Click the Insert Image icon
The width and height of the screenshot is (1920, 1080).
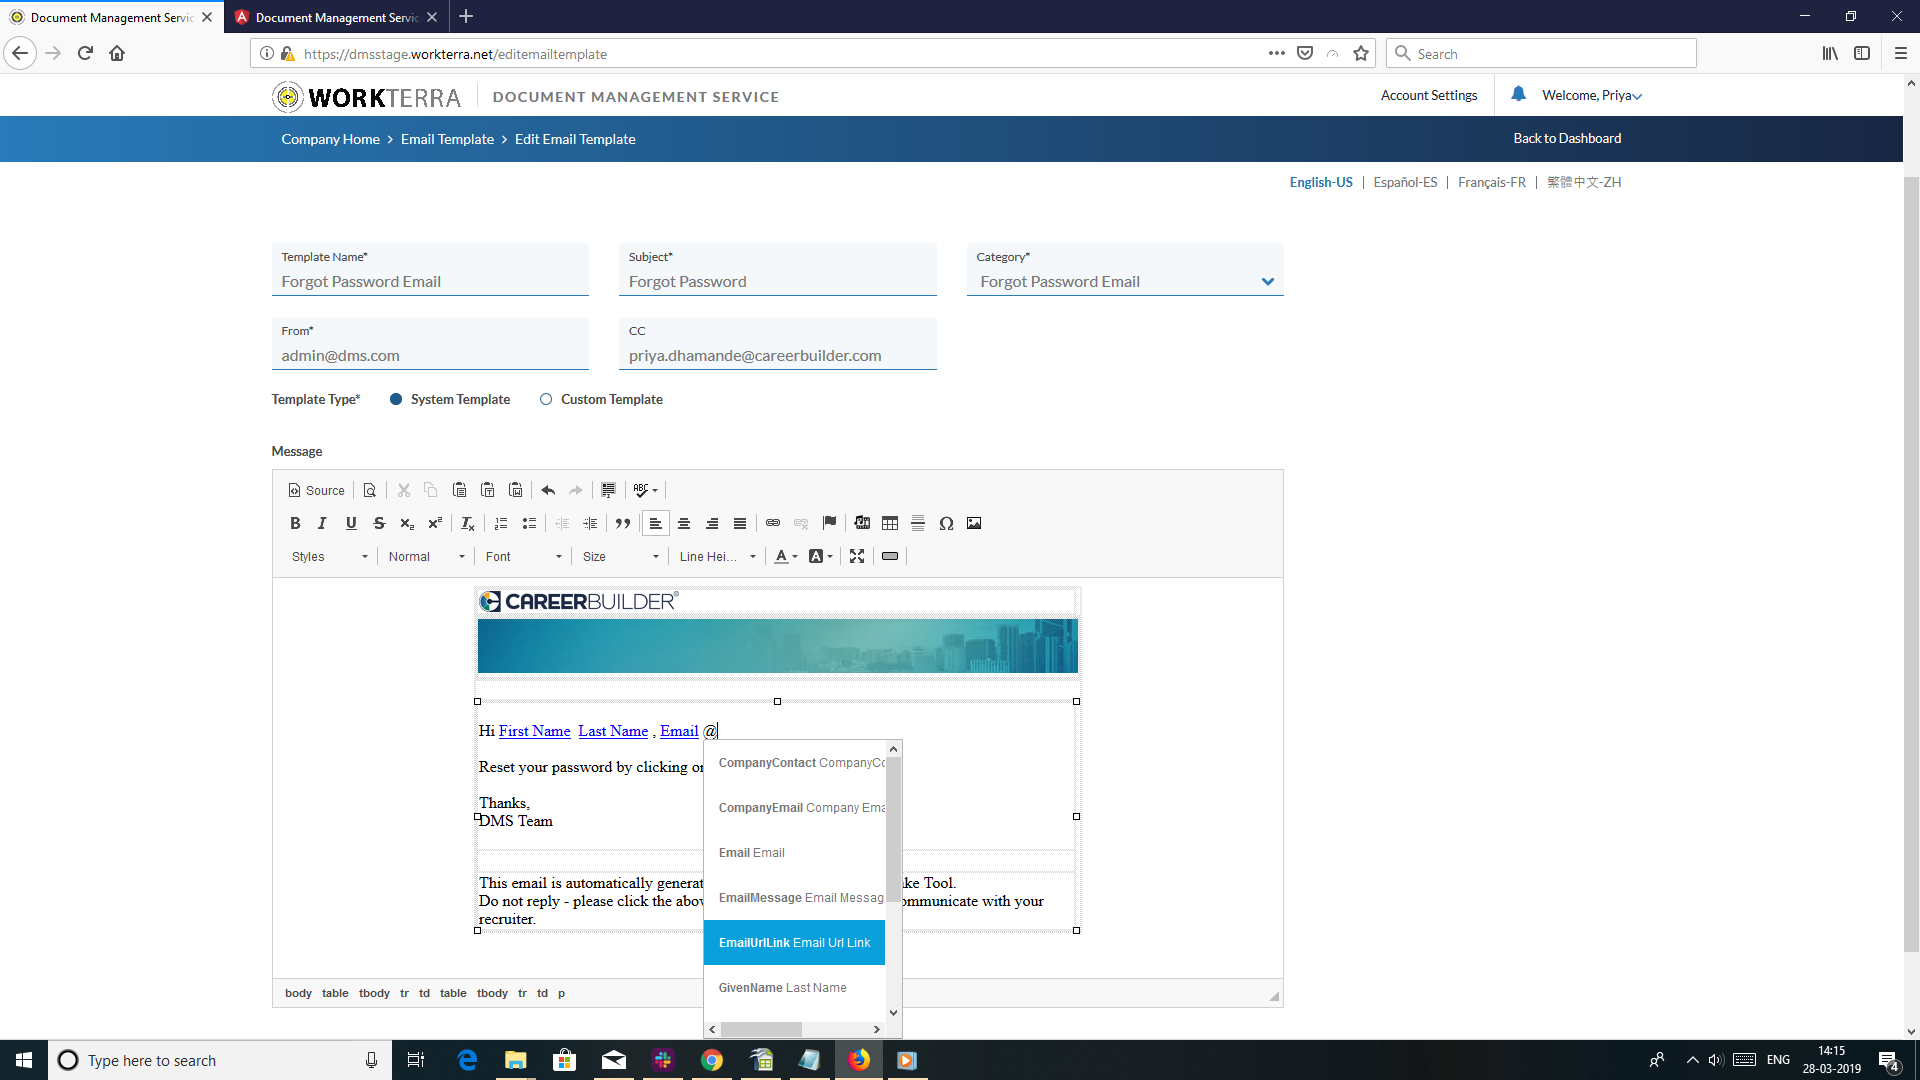(x=974, y=523)
